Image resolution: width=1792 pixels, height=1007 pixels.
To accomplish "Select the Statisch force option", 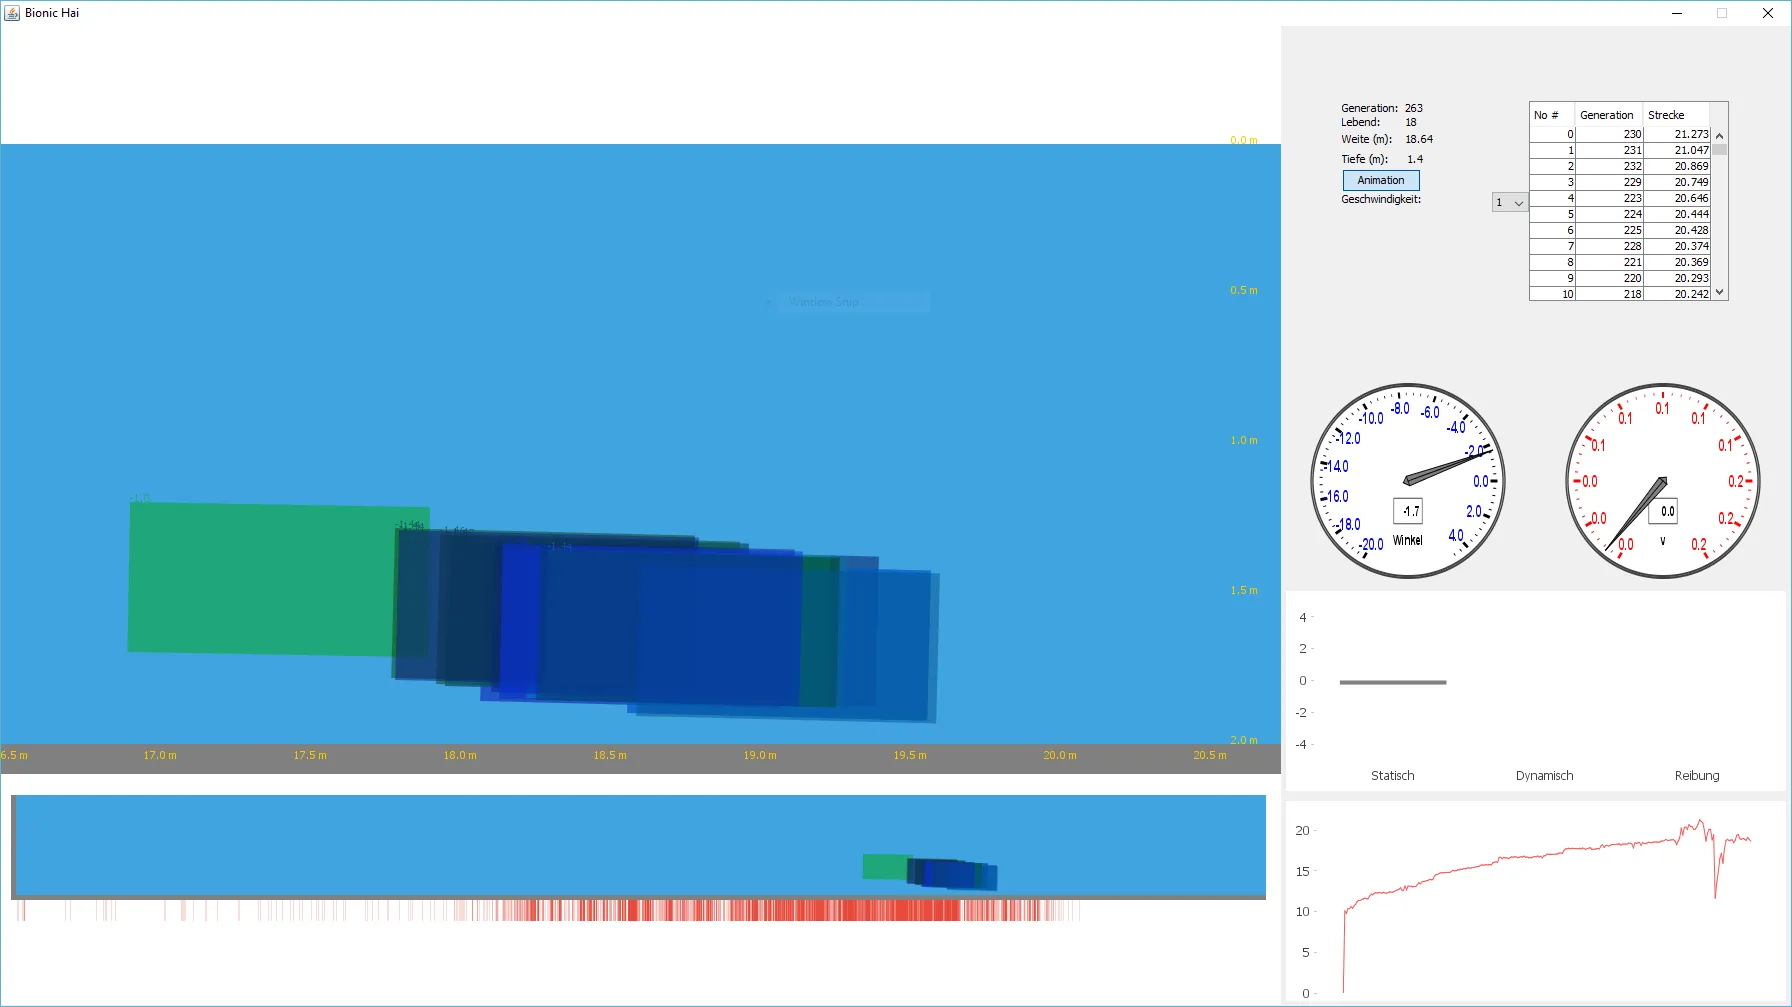I will [x=1392, y=775].
